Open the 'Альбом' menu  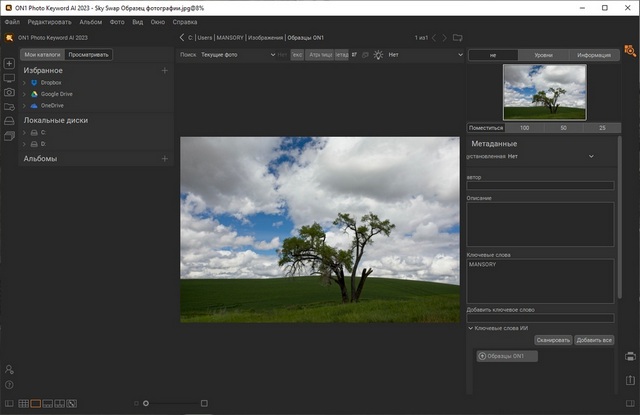pos(90,21)
